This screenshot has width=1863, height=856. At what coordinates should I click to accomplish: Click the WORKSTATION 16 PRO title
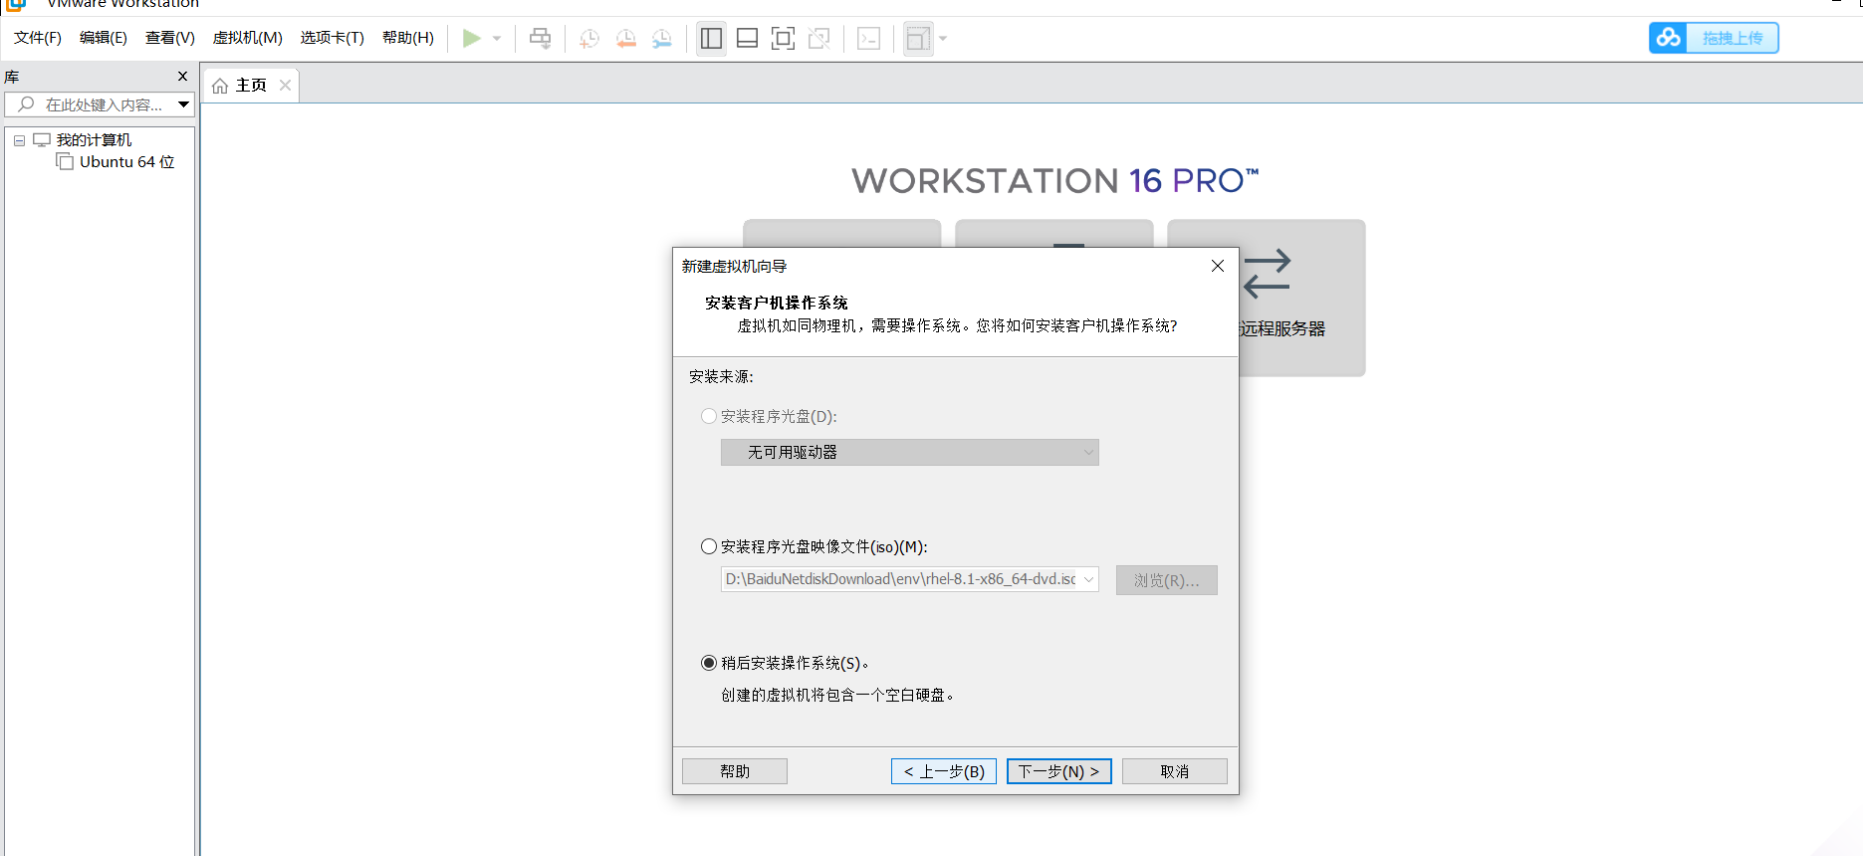click(x=1055, y=181)
